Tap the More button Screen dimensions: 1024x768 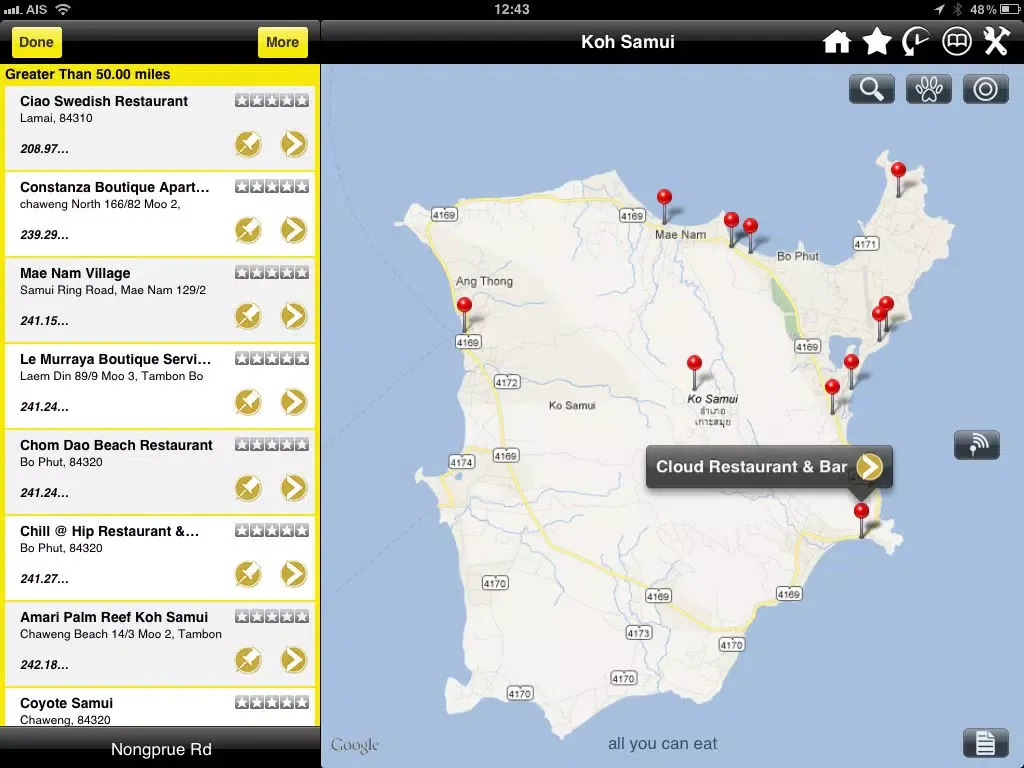pyautogui.click(x=282, y=42)
